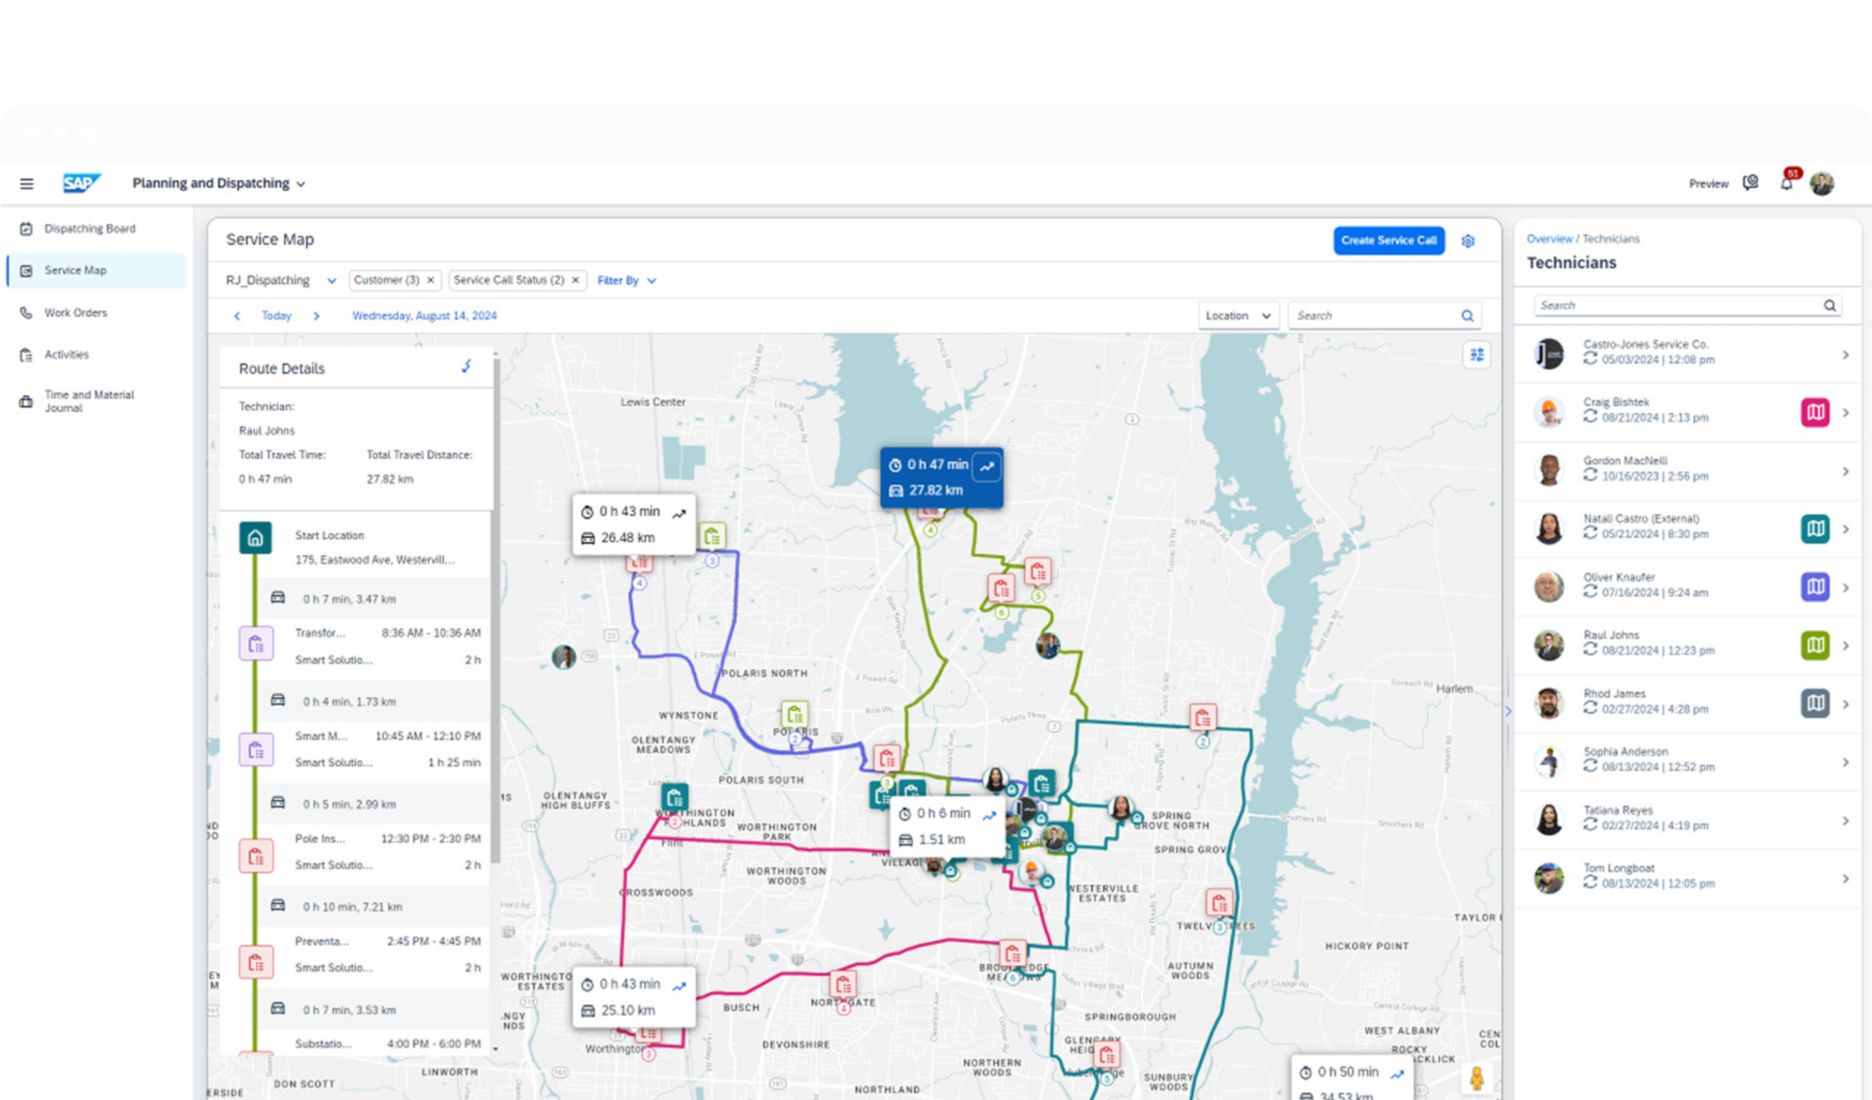Open the support chat icon near Preview

1750,183
